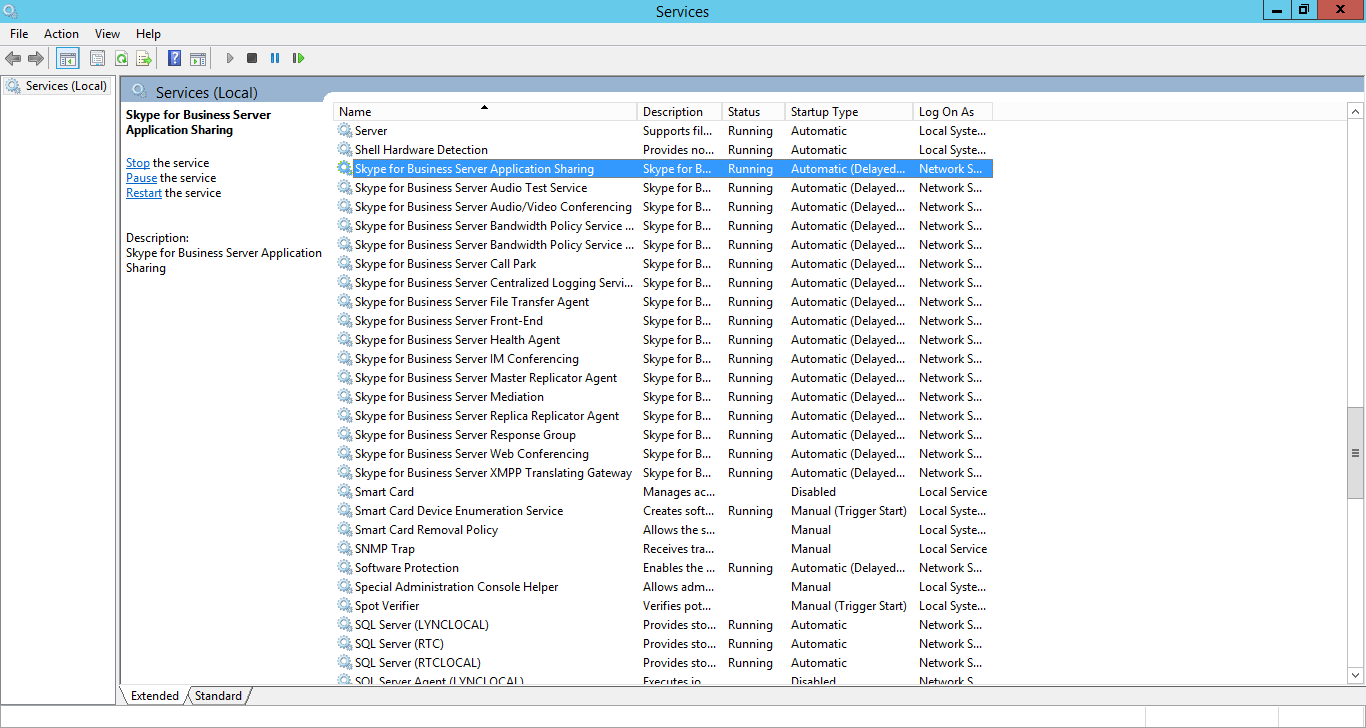The width and height of the screenshot is (1366, 728).
Task: Click the scrollbar up arrow
Action: (1355, 111)
